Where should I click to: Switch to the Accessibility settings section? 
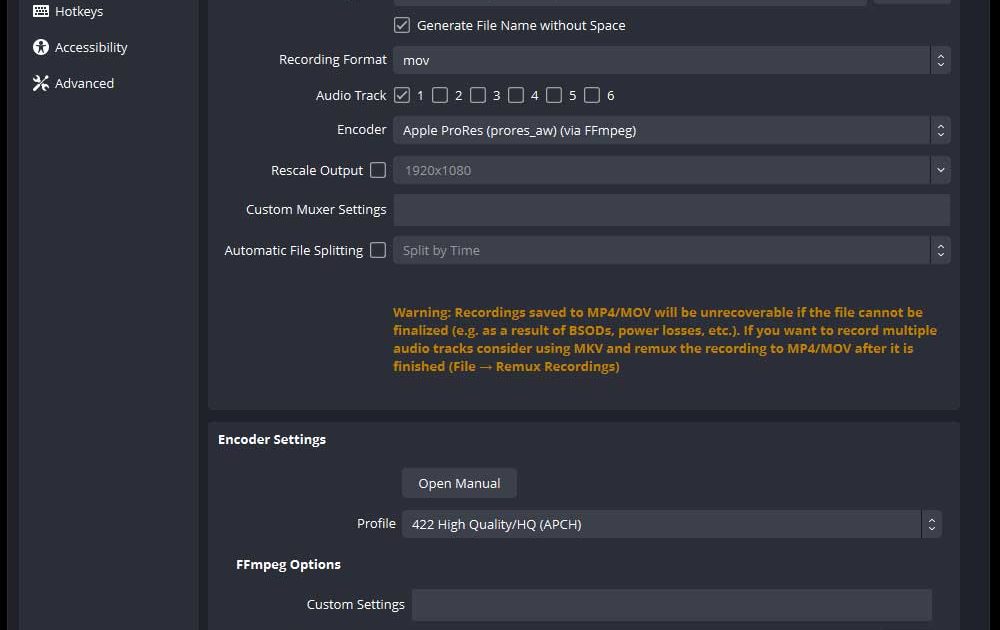tap(90, 47)
